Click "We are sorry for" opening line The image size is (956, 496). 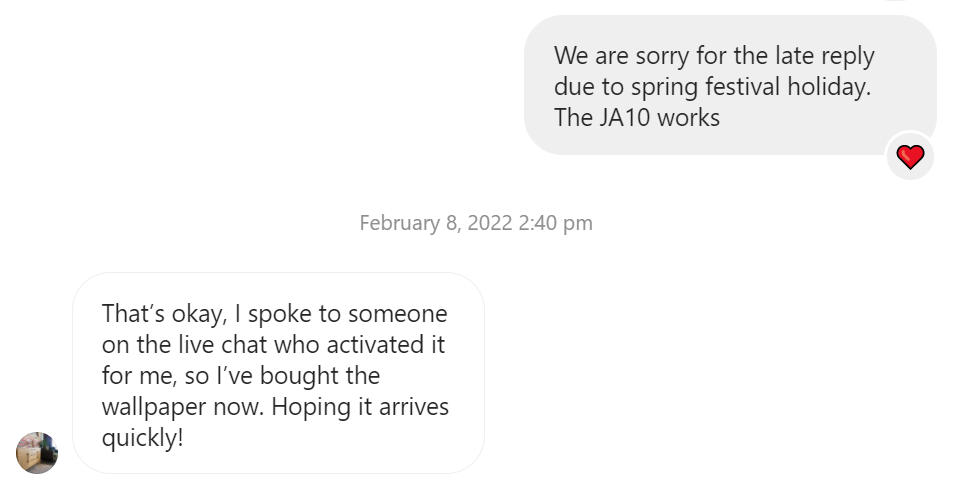[630, 56]
